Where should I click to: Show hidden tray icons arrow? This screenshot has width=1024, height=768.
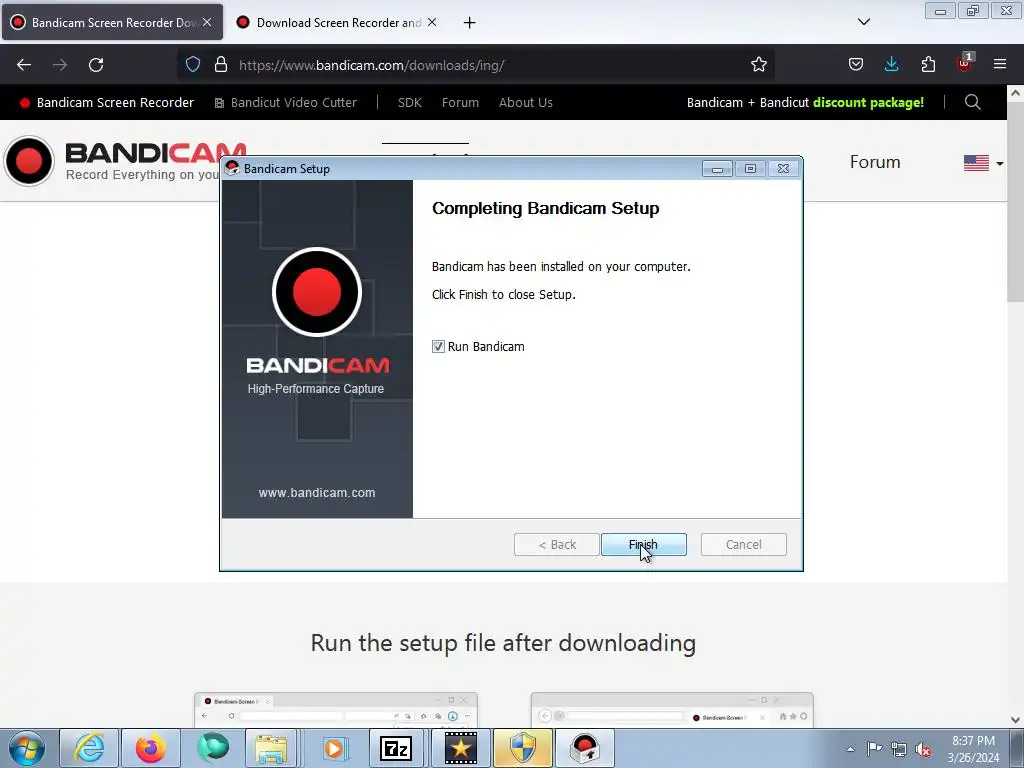click(850, 749)
